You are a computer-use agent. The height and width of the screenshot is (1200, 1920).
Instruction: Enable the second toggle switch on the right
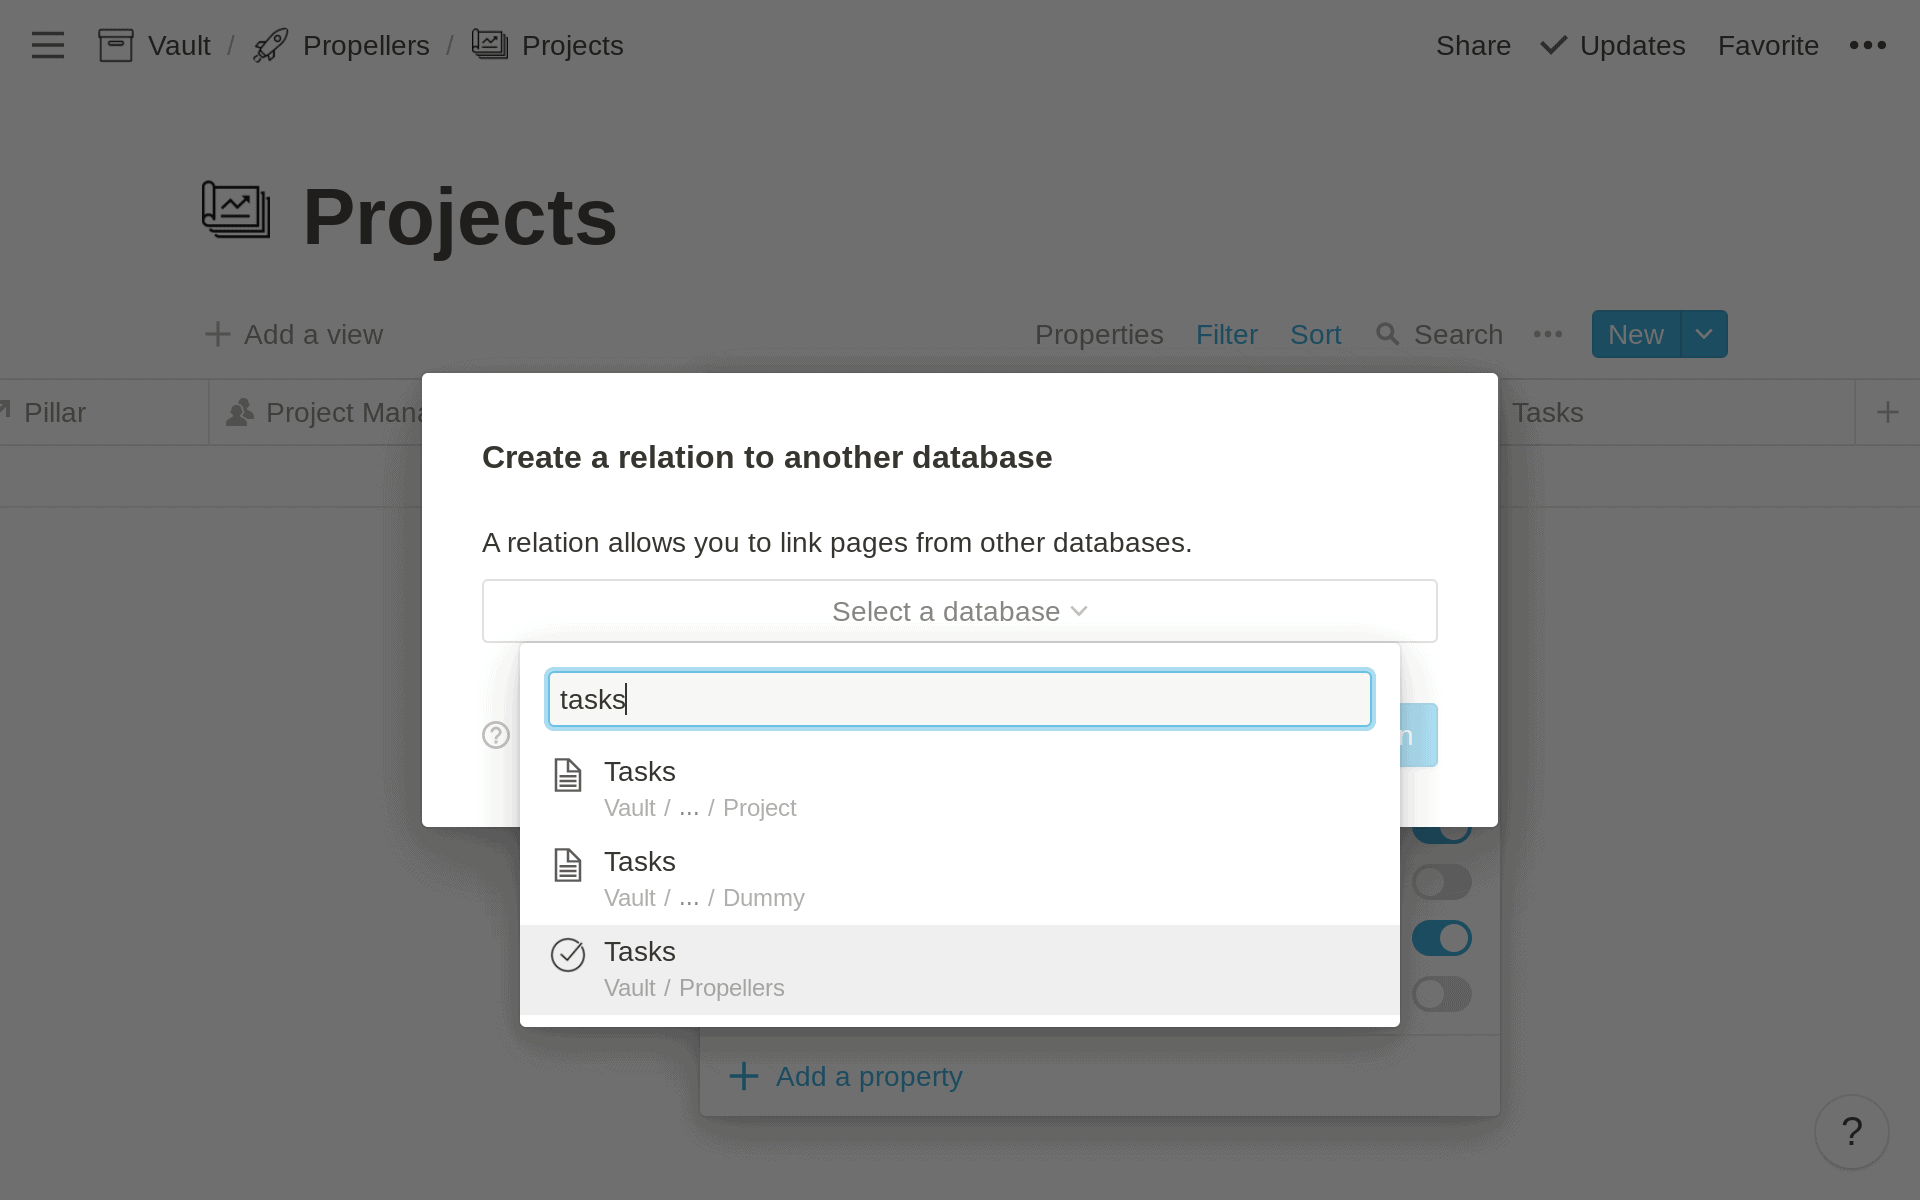point(1442,881)
